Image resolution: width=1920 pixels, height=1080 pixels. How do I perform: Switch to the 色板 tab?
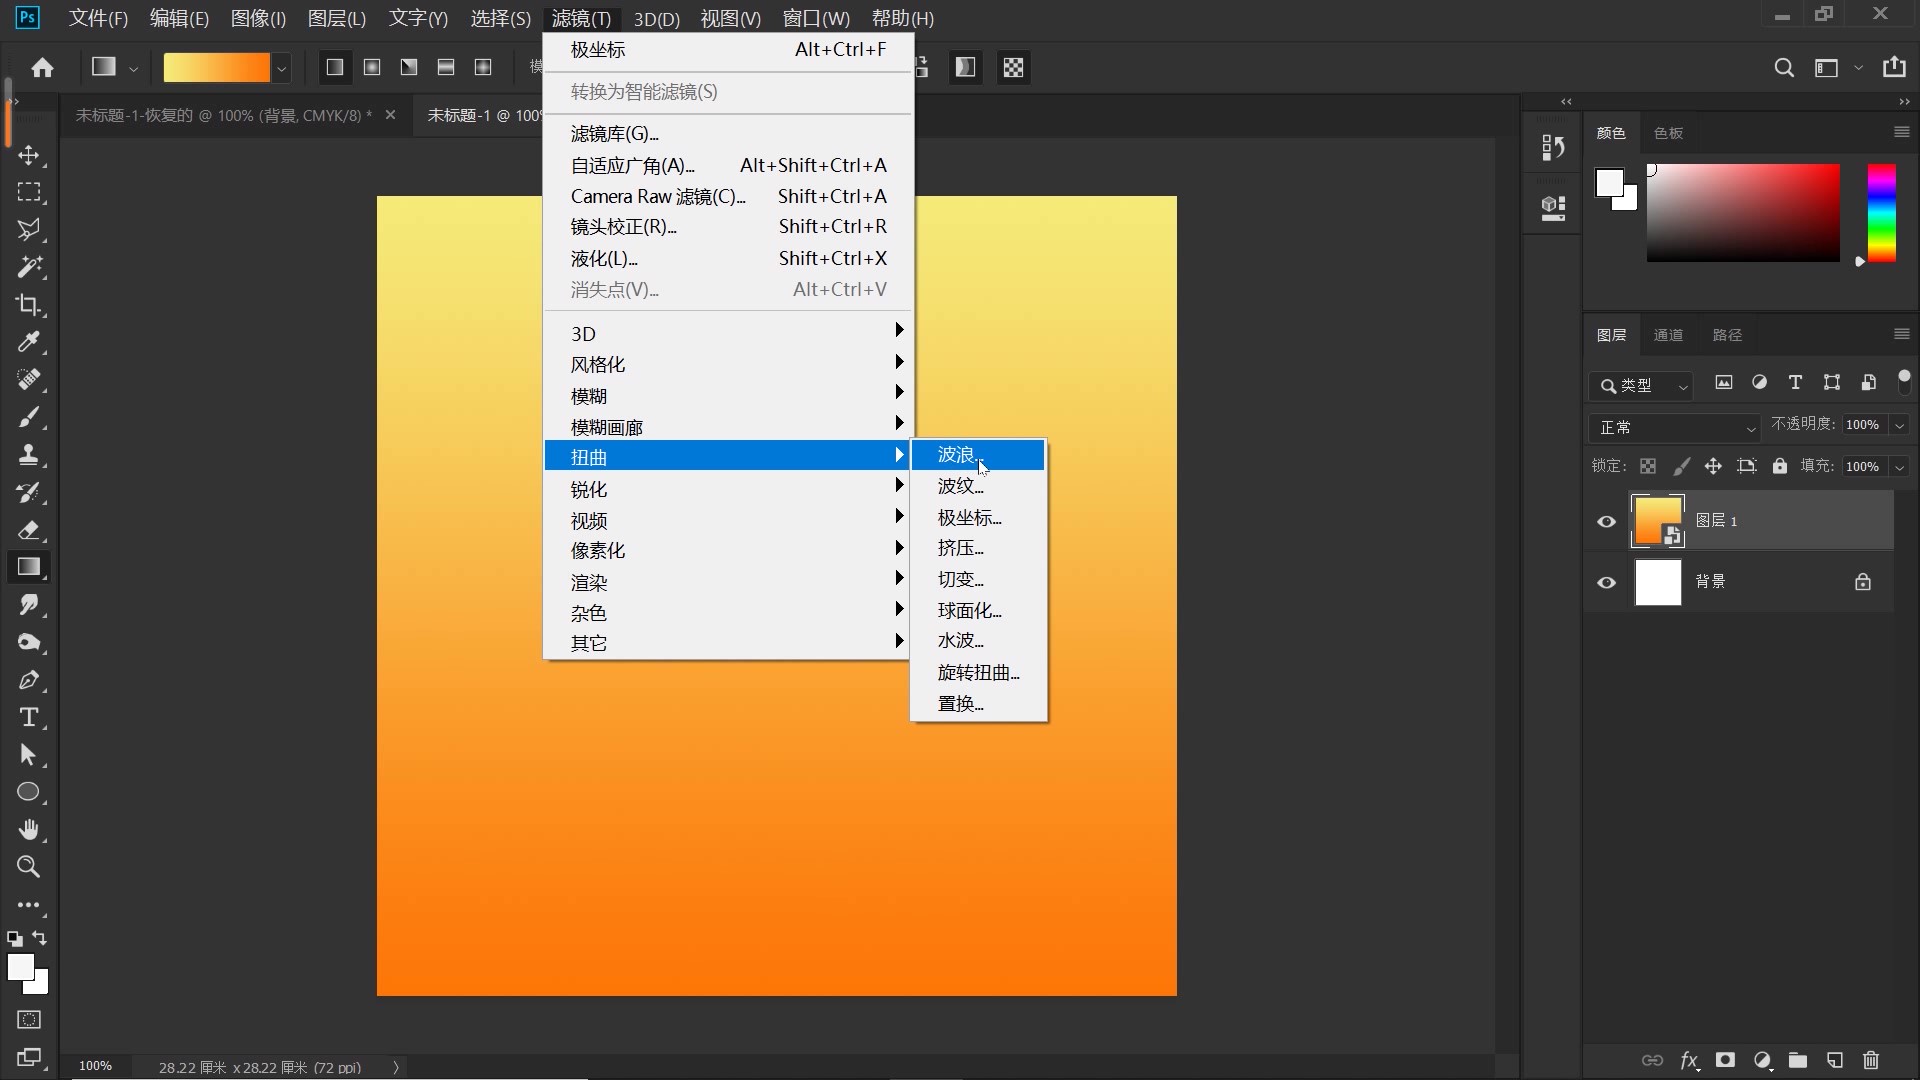[x=1668, y=133]
